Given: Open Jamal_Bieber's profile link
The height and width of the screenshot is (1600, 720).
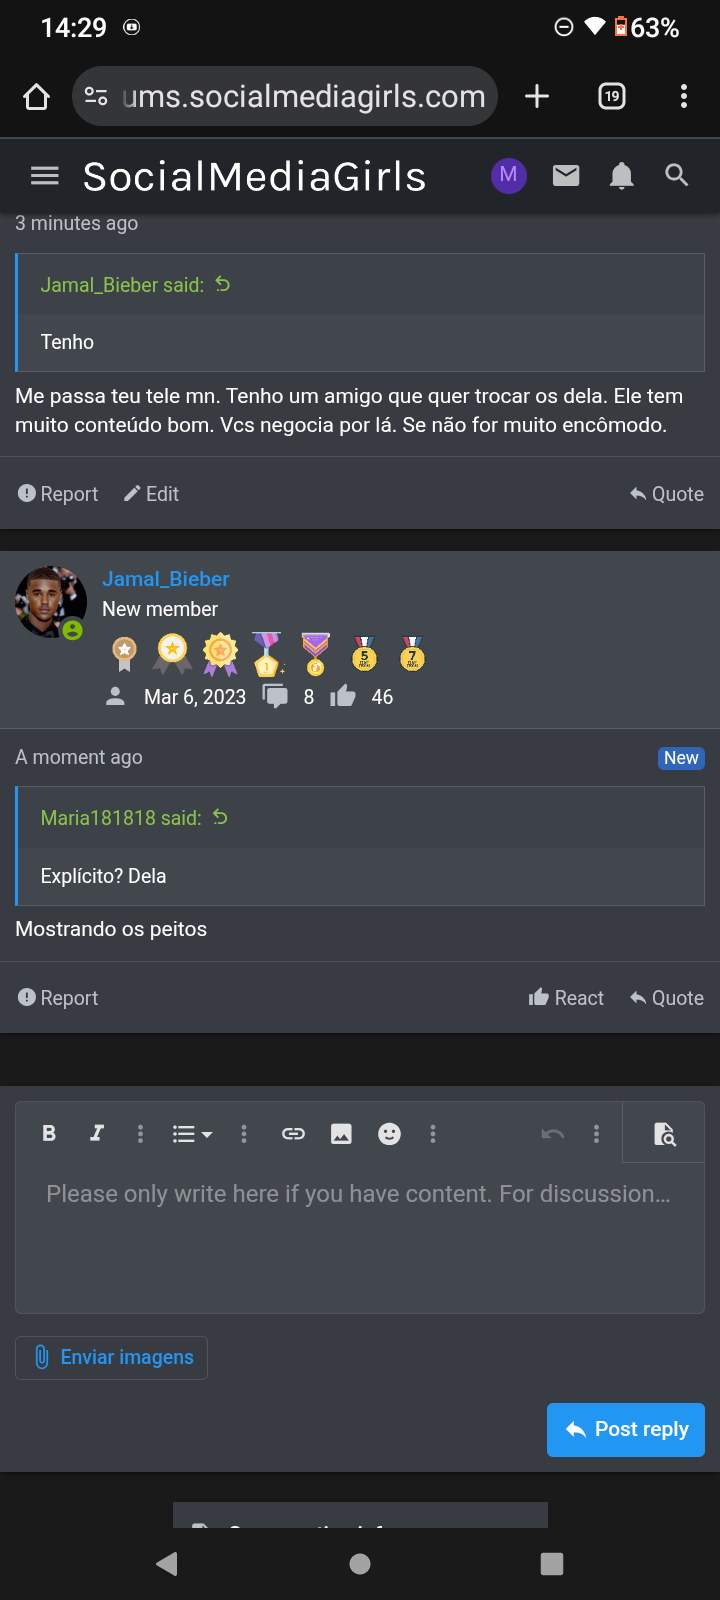Looking at the screenshot, I should coord(166,579).
